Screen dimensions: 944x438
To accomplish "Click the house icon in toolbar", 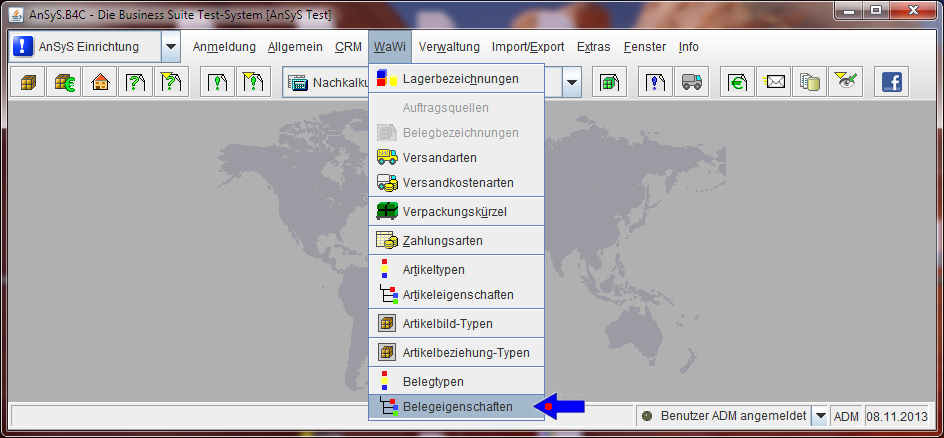I will [99, 83].
